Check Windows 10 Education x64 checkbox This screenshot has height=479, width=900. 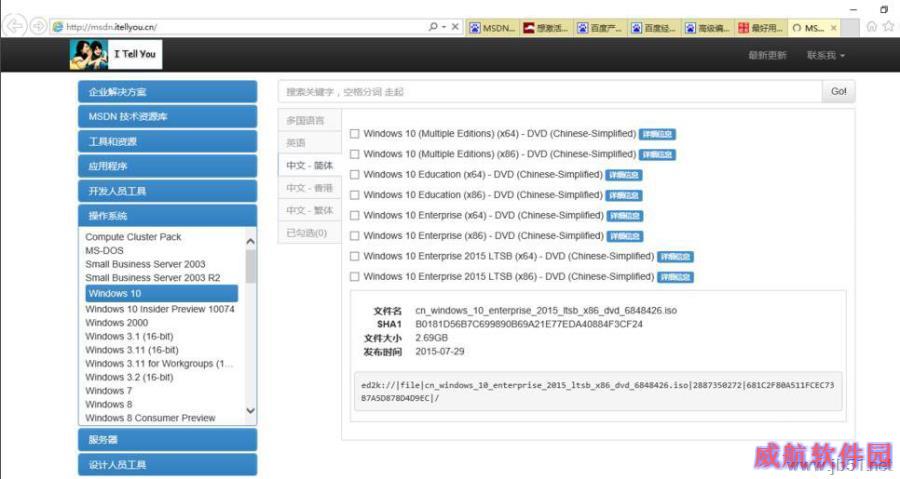pos(355,174)
